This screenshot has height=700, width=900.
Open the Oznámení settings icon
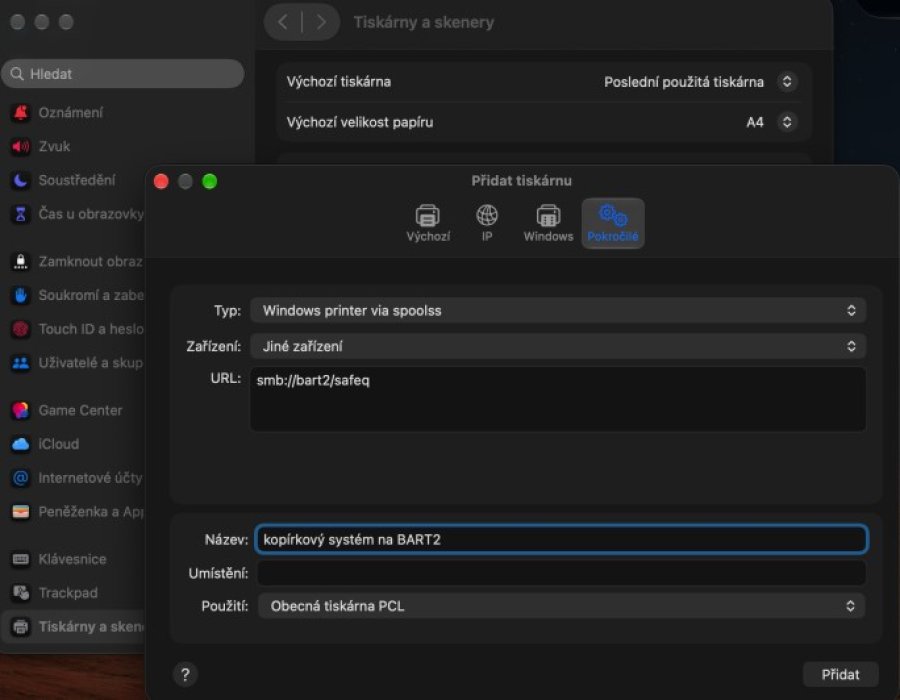point(21,112)
